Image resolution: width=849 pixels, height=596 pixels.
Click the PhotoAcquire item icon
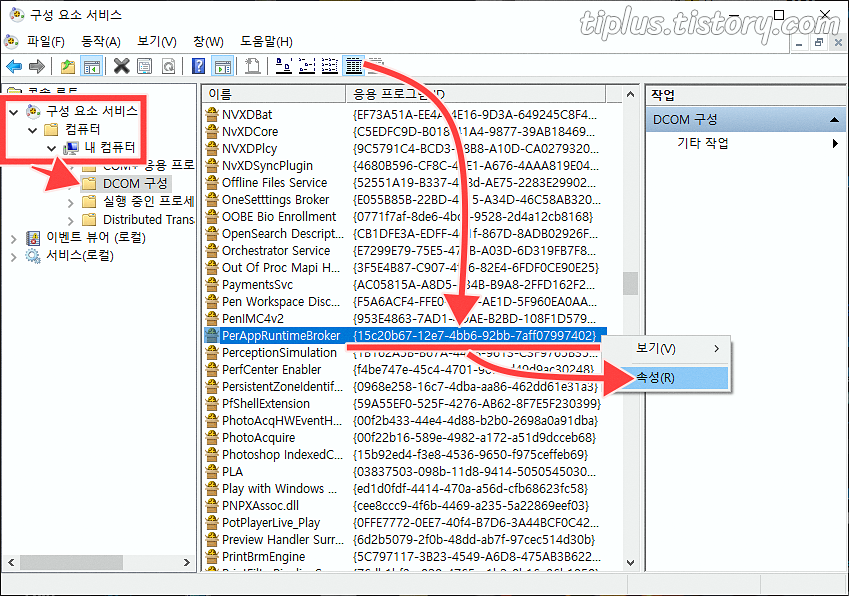(x=212, y=437)
